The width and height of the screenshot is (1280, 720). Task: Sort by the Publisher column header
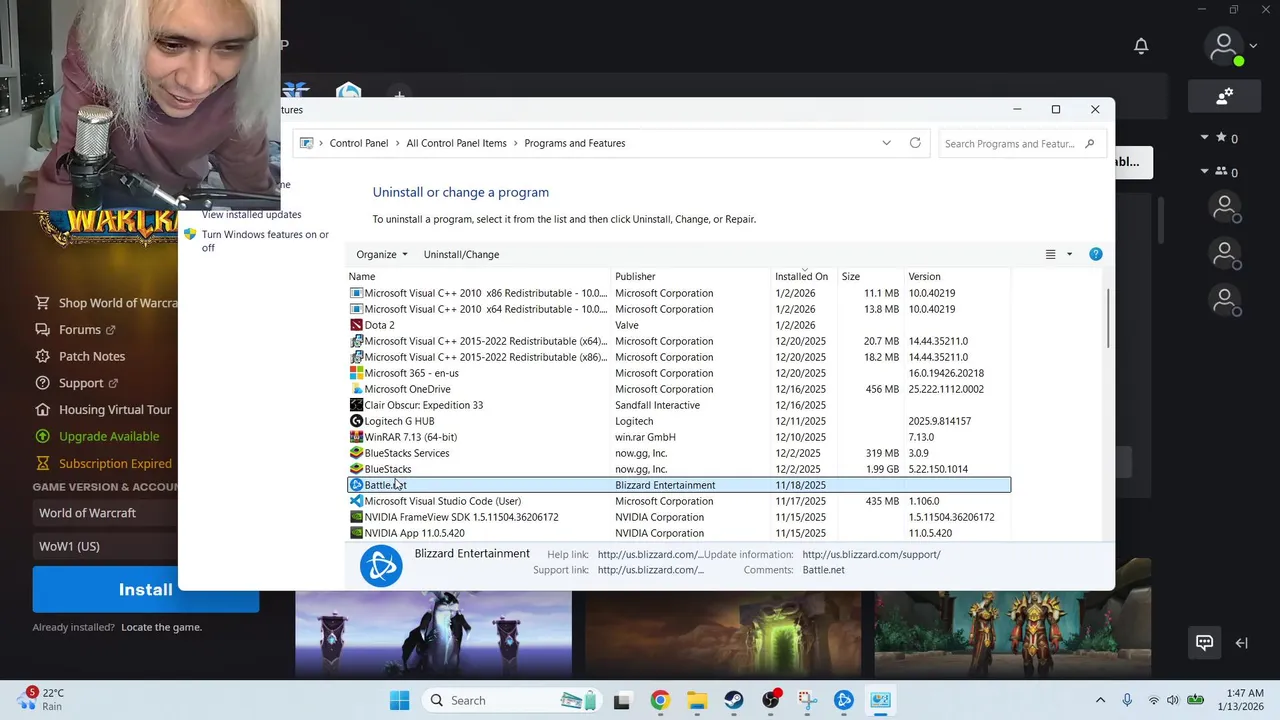coord(691,276)
